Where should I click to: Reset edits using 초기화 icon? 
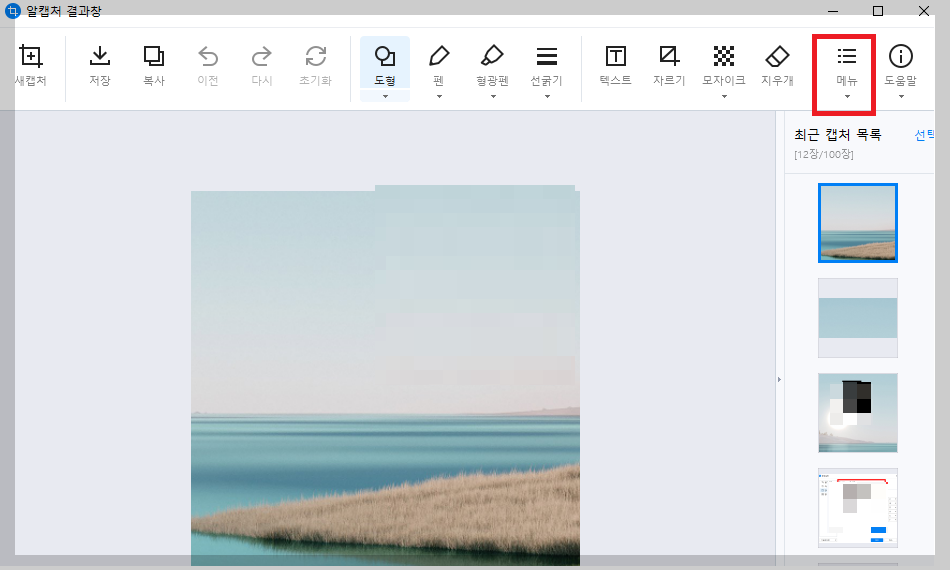click(316, 56)
